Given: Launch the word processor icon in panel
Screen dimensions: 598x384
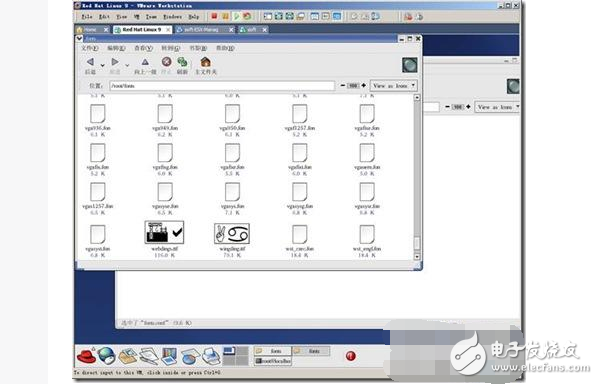Looking at the screenshot, I should point(149,356).
